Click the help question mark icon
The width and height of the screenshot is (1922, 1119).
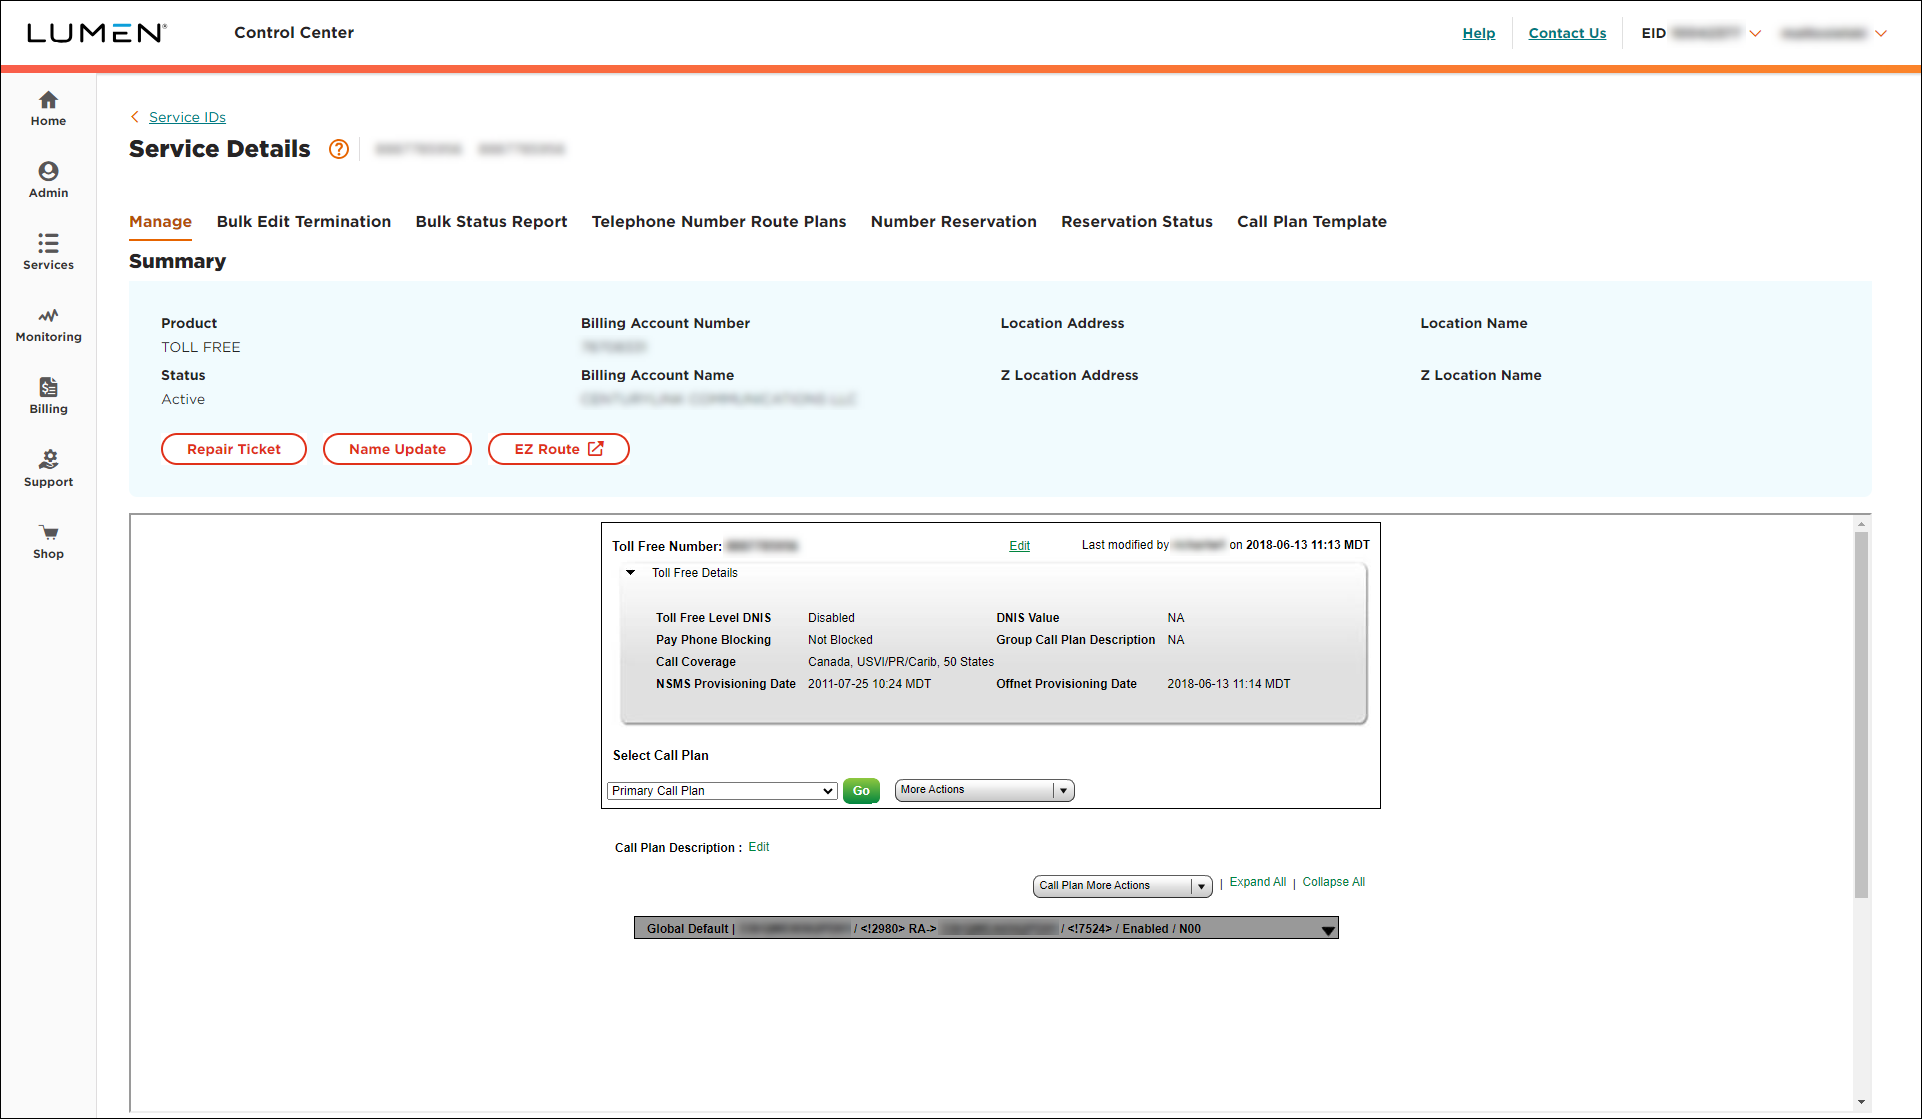click(338, 149)
